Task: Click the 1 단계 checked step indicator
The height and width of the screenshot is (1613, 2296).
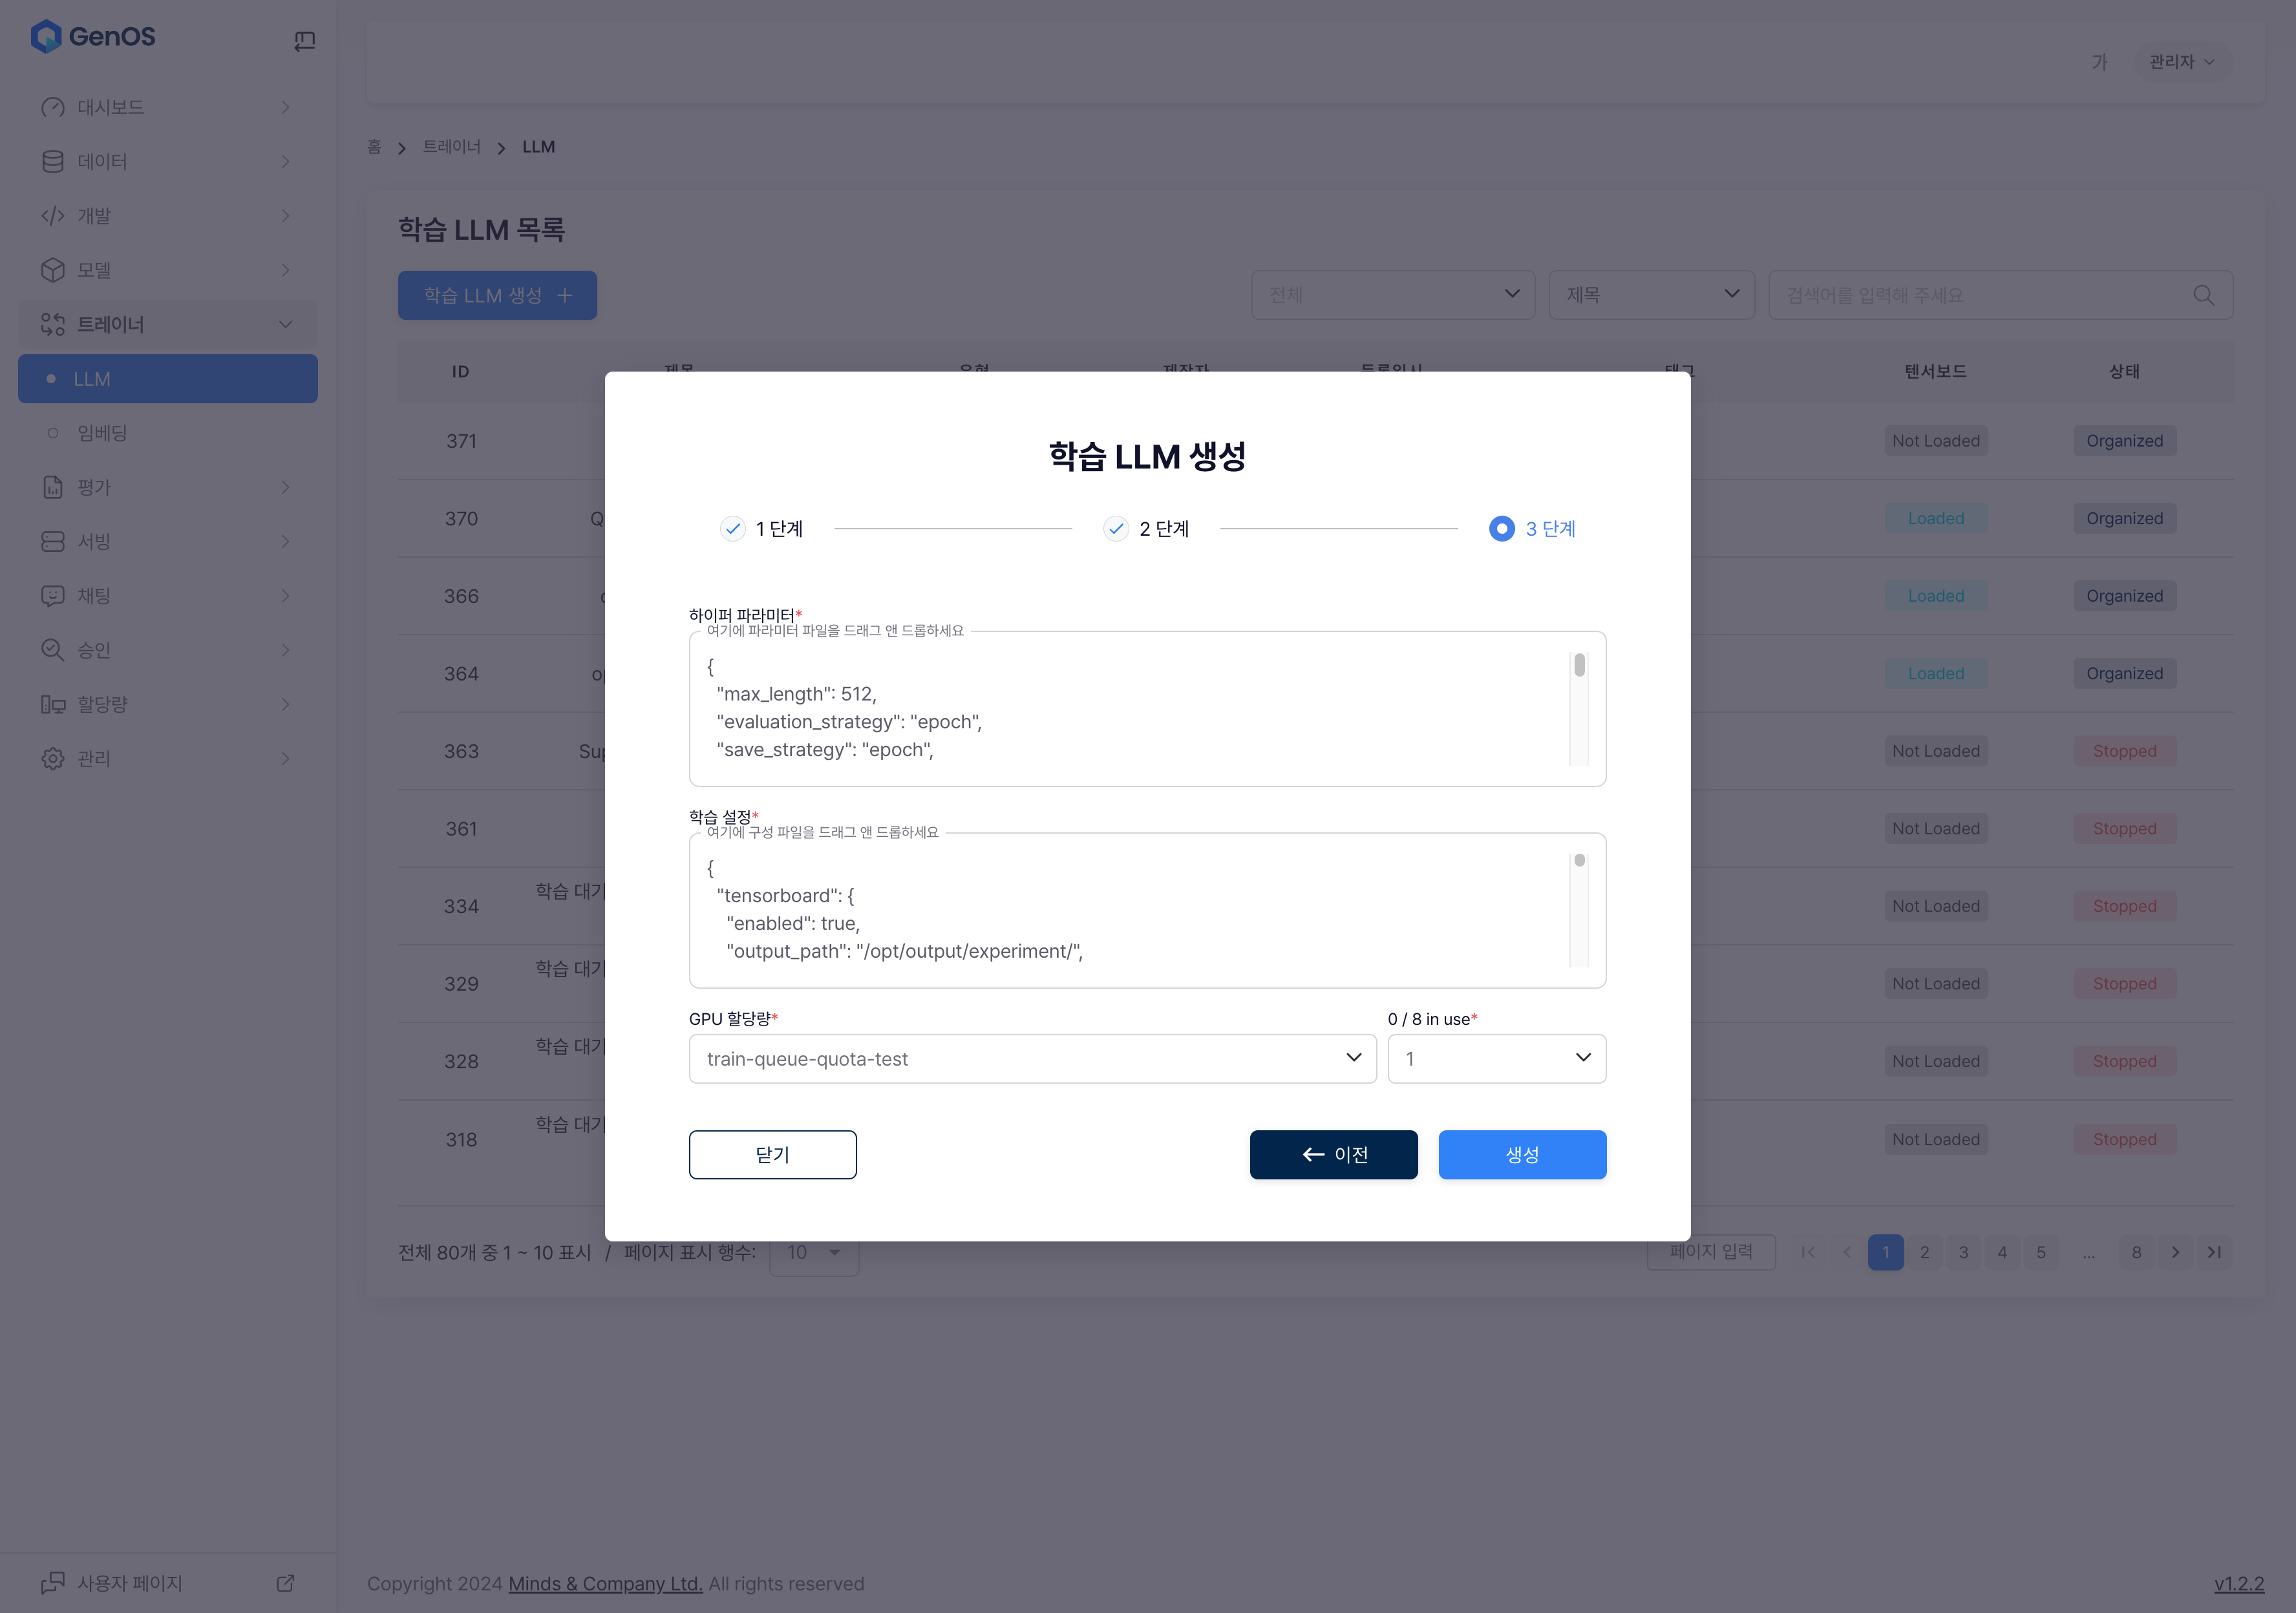Action: pos(733,529)
